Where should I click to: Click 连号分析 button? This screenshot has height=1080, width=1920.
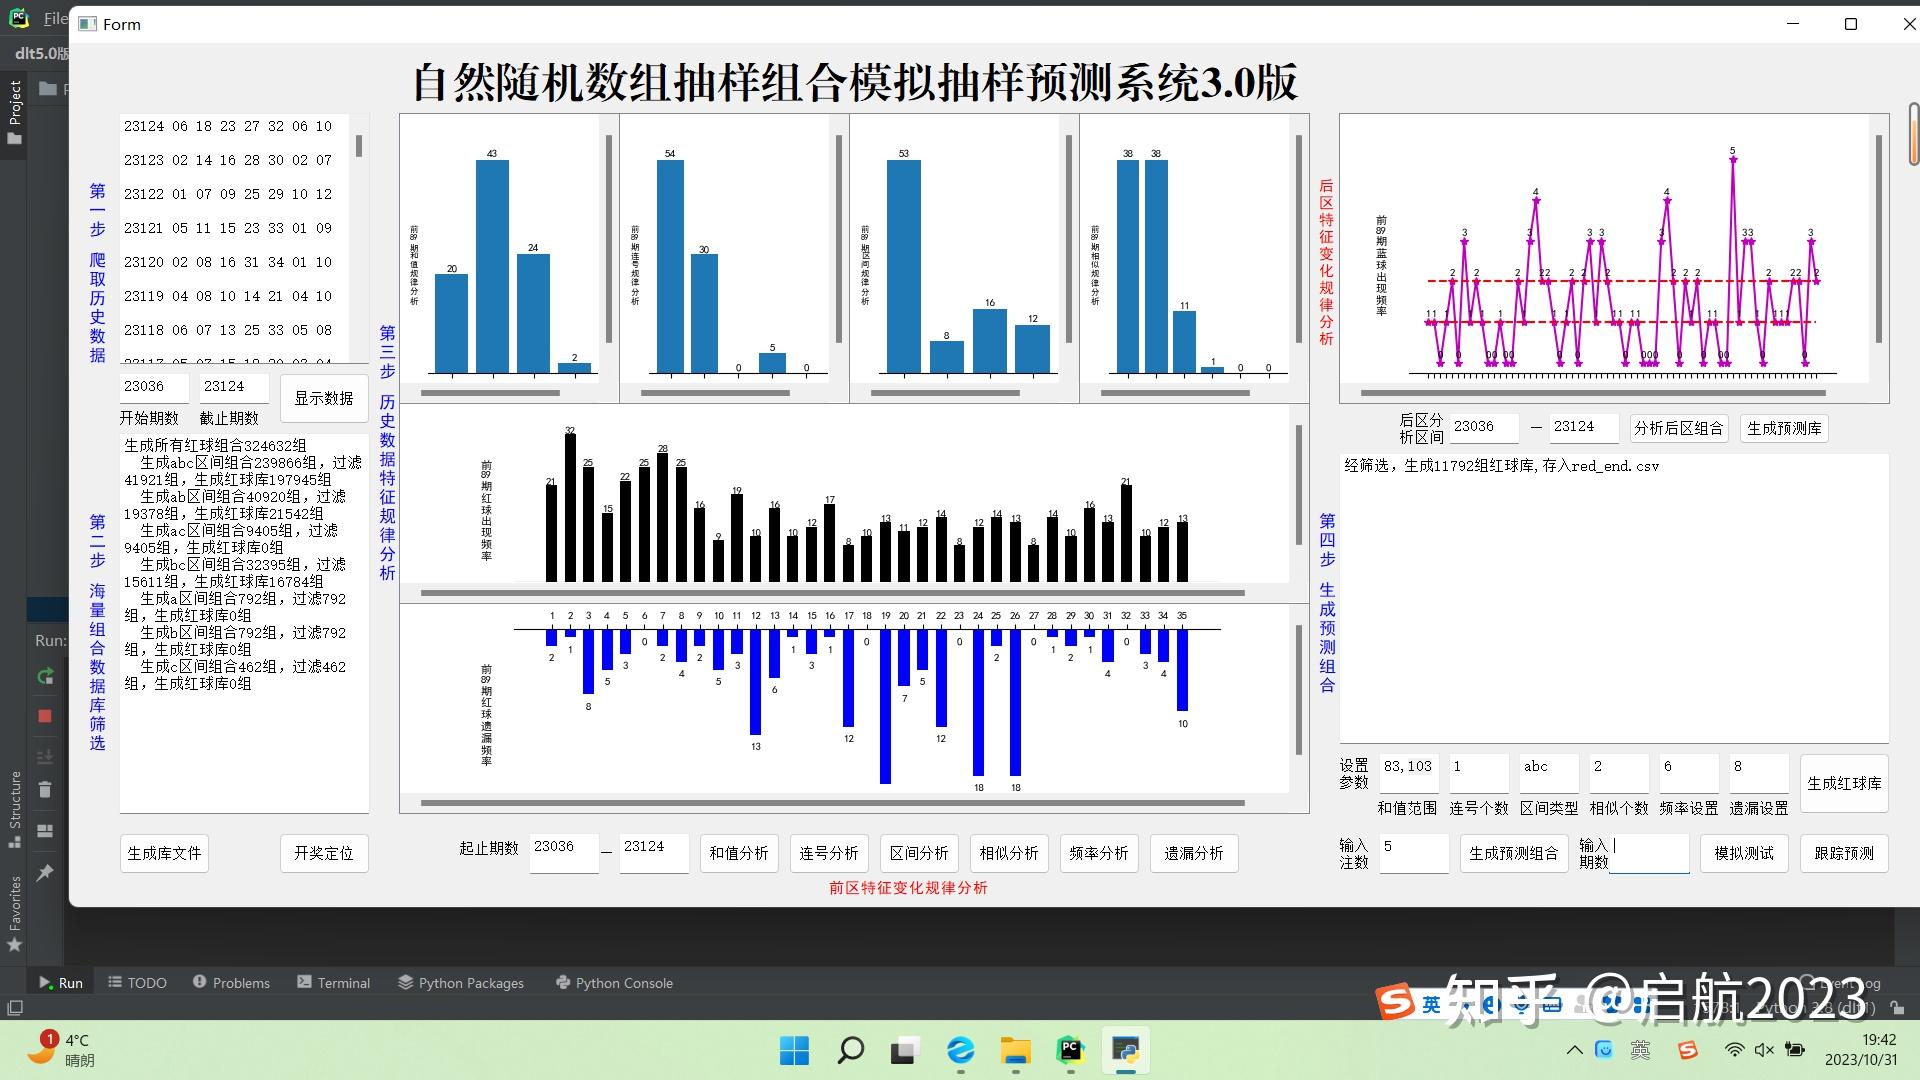pyautogui.click(x=829, y=853)
